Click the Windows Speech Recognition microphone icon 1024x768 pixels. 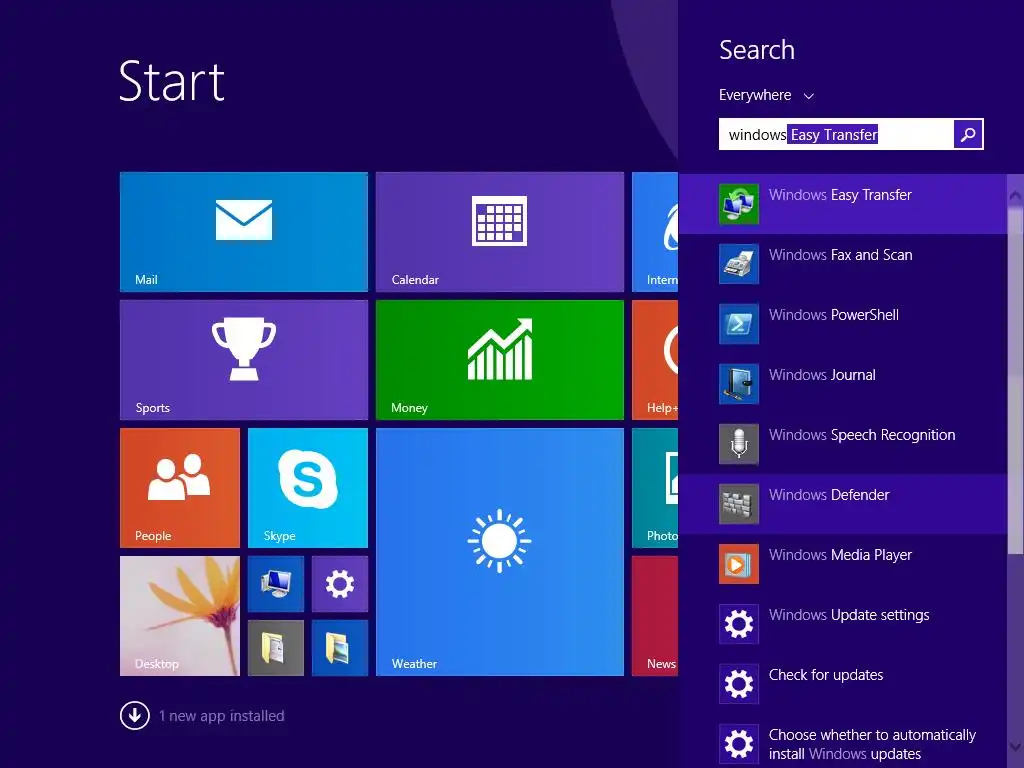[739, 444]
